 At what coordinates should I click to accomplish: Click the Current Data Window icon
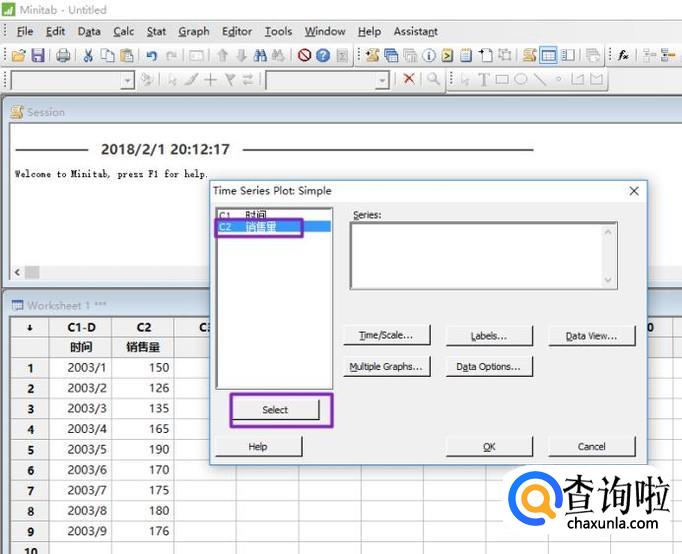click(548, 56)
